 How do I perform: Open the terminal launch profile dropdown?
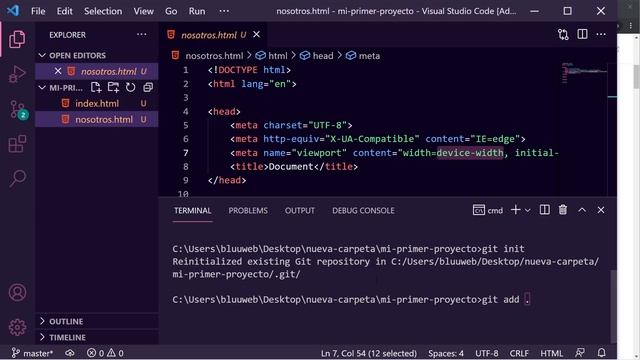[x=527, y=211]
